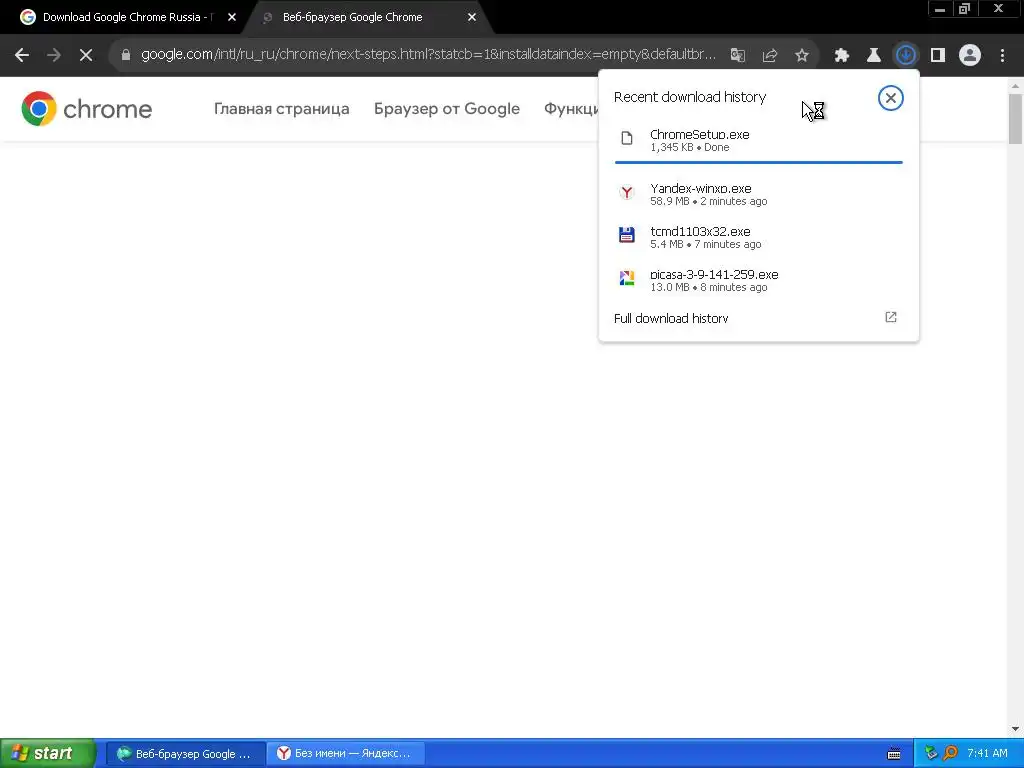Click the ChromeSetup.exe file icon
This screenshot has width=1024, height=768.
click(x=627, y=138)
